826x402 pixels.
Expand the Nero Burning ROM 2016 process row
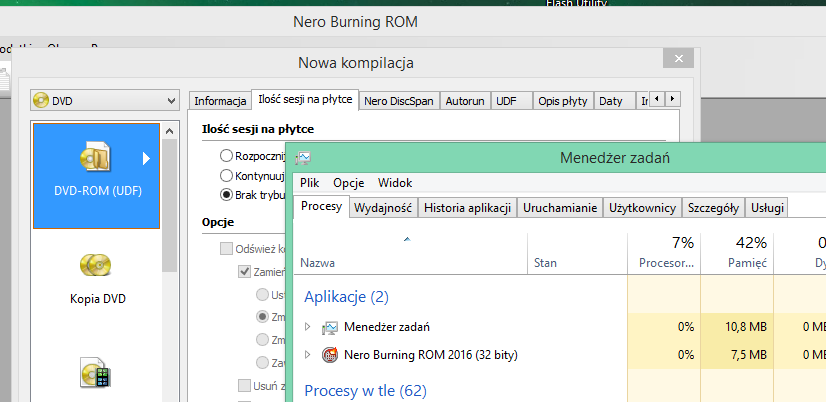(x=308, y=355)
